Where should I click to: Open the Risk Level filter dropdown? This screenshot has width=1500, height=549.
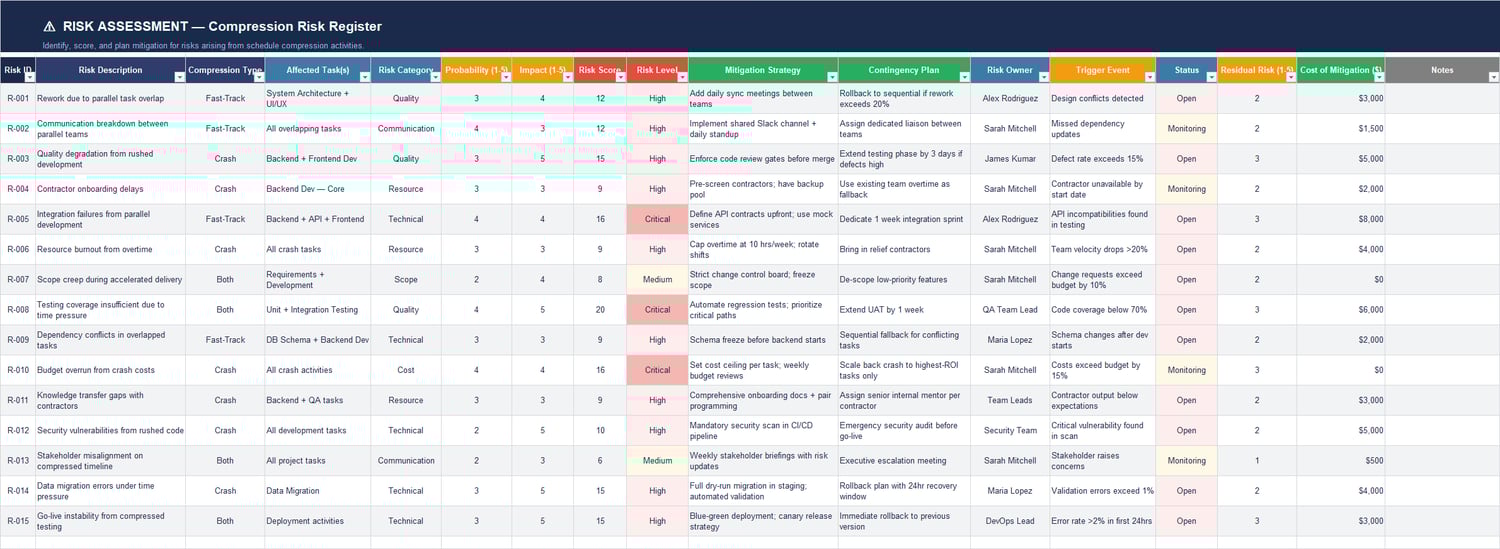point(682,76)
